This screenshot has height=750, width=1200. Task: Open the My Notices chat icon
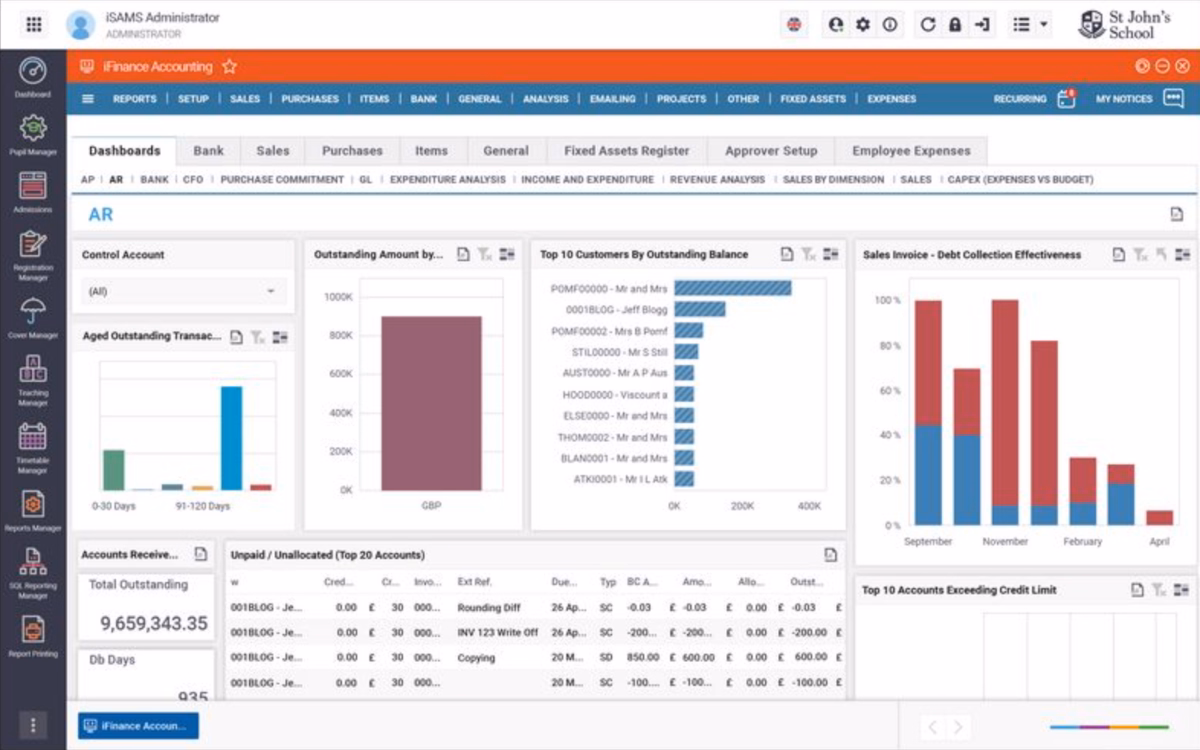coord(1173,98)
